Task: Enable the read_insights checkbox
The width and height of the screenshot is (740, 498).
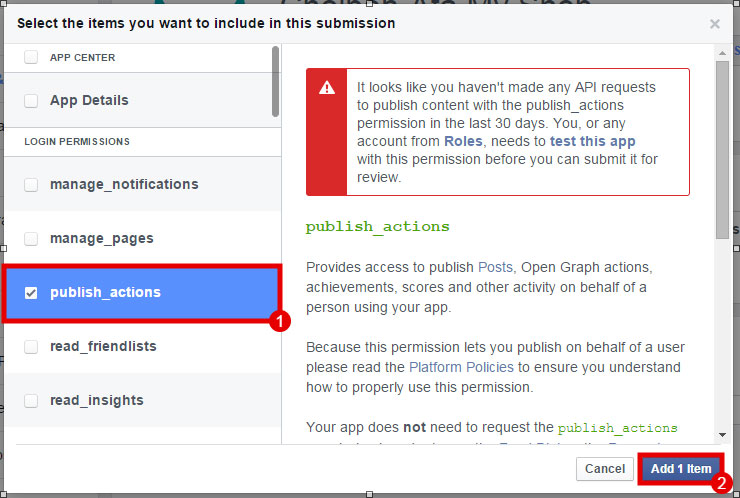Action: pos(31,401)
